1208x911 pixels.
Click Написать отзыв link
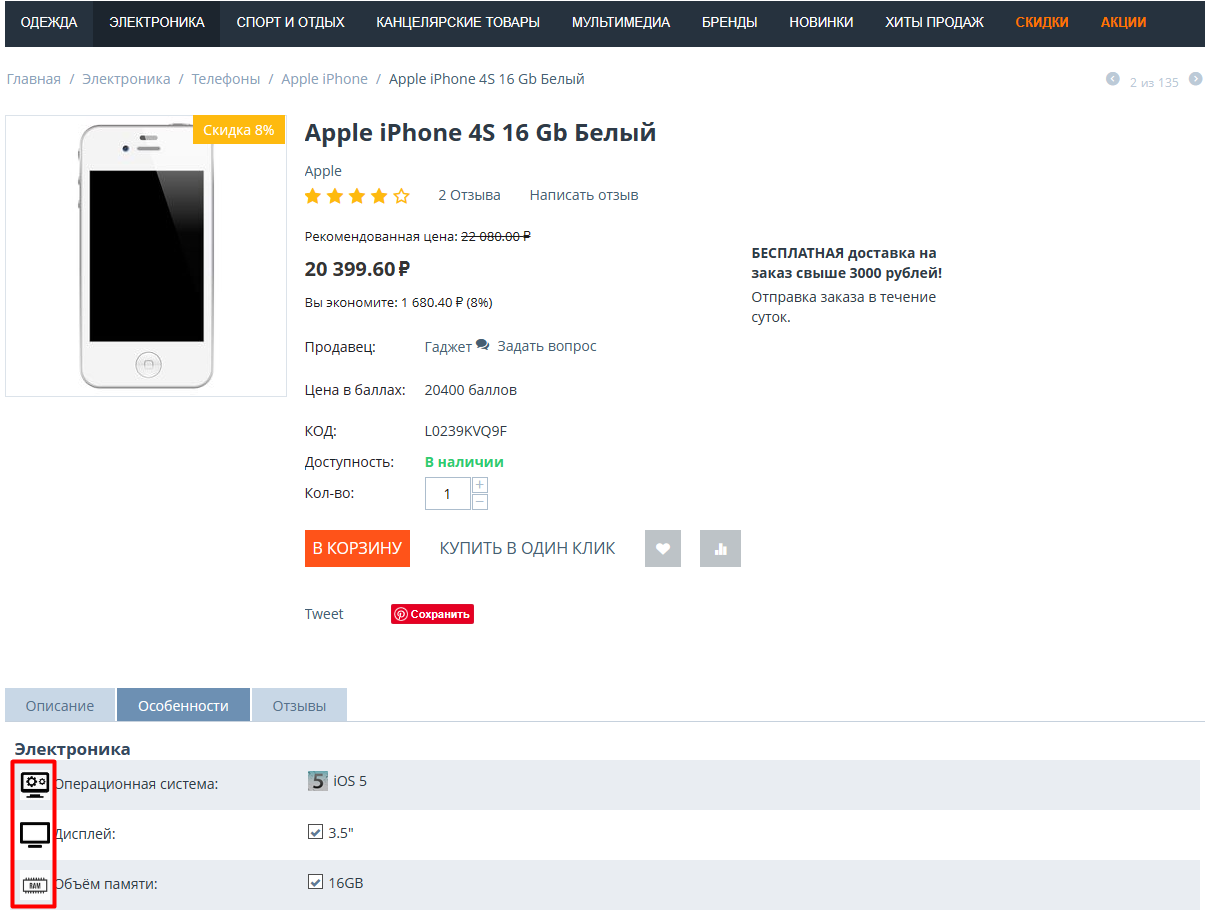coord(584,195)
